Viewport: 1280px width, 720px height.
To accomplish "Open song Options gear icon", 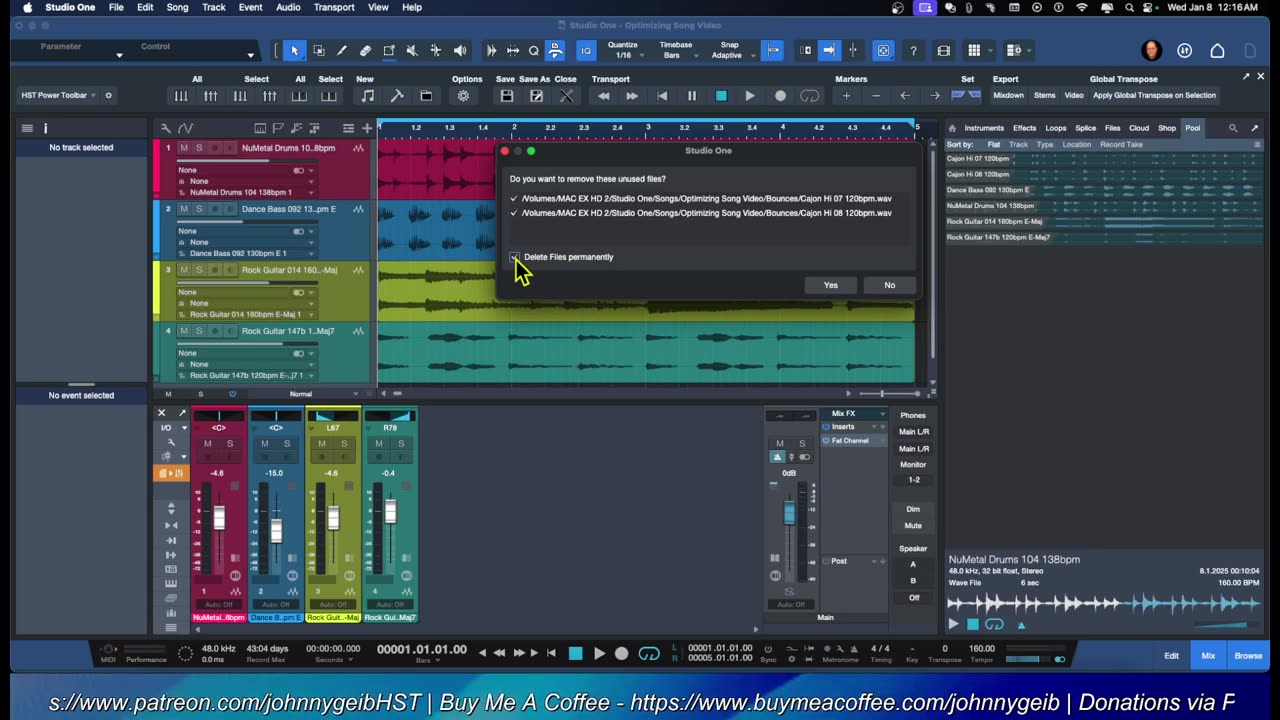I will pos(463,96).
